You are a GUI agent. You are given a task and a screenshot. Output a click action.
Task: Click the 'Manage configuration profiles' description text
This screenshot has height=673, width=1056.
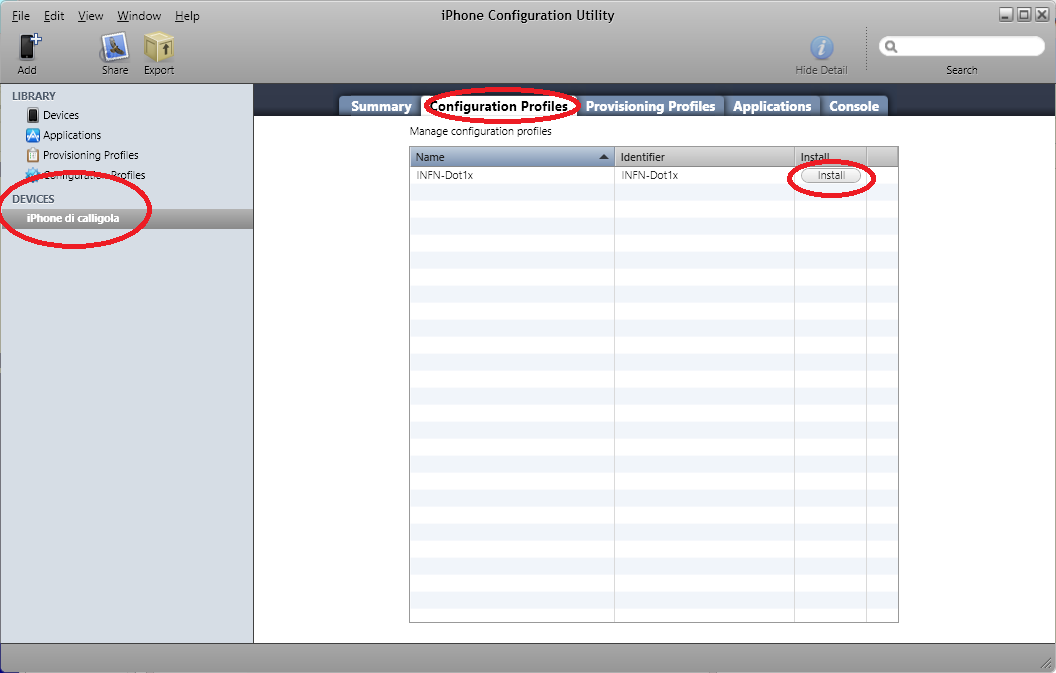click(480, 131)
